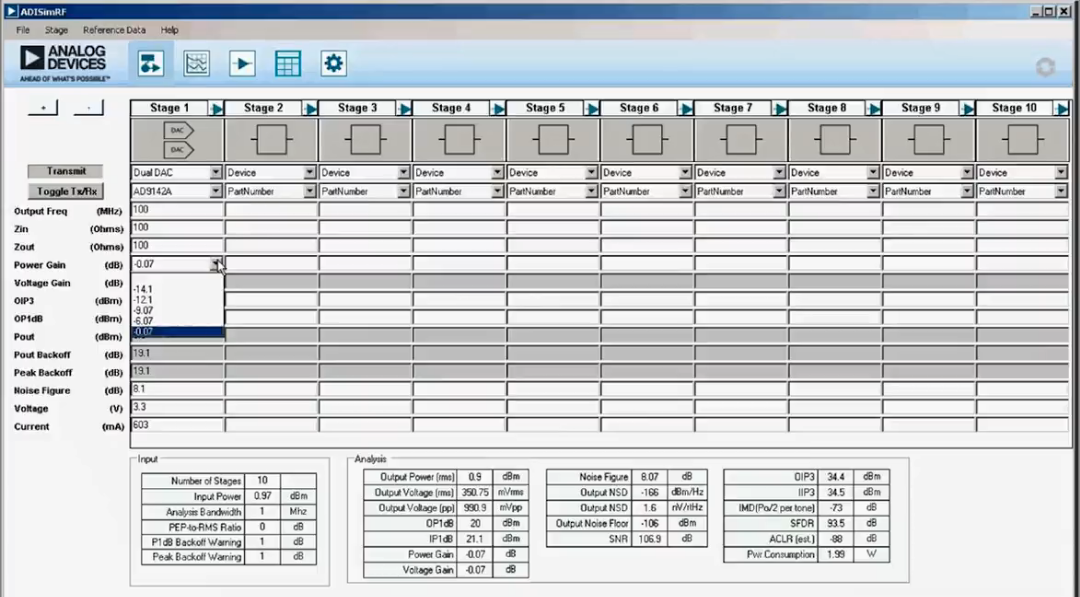
Task: Click the SNR value 106.9
Action: (650, 538)
